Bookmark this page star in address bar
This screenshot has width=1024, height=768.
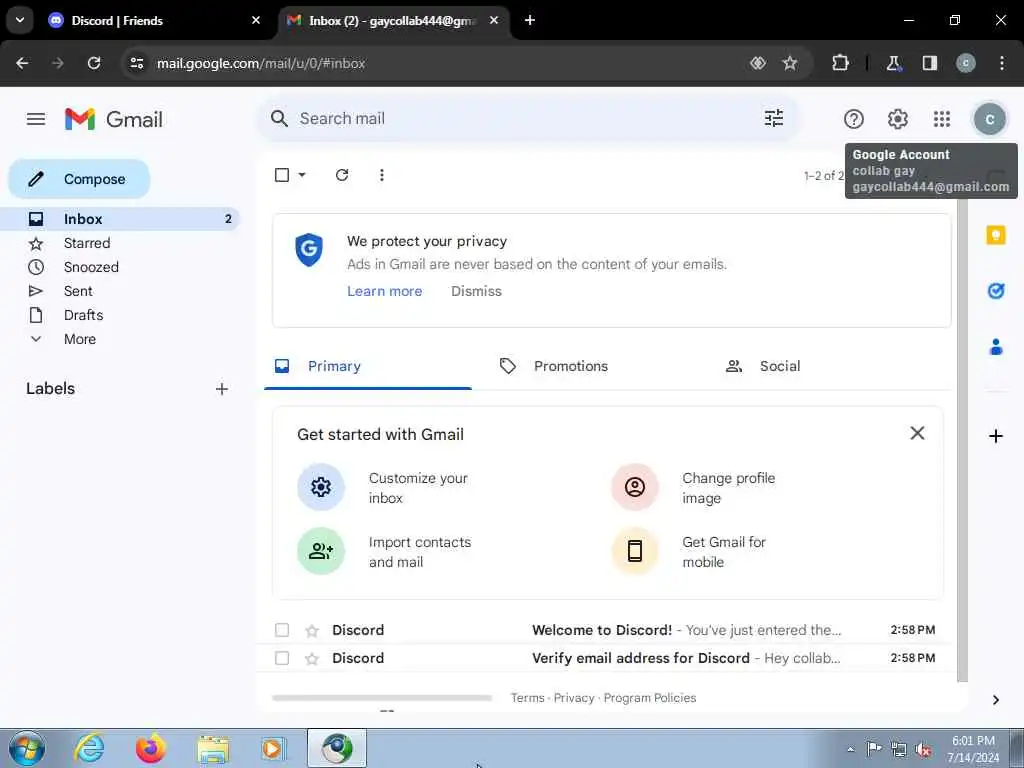pyautogui.click(x=790, y=63)
